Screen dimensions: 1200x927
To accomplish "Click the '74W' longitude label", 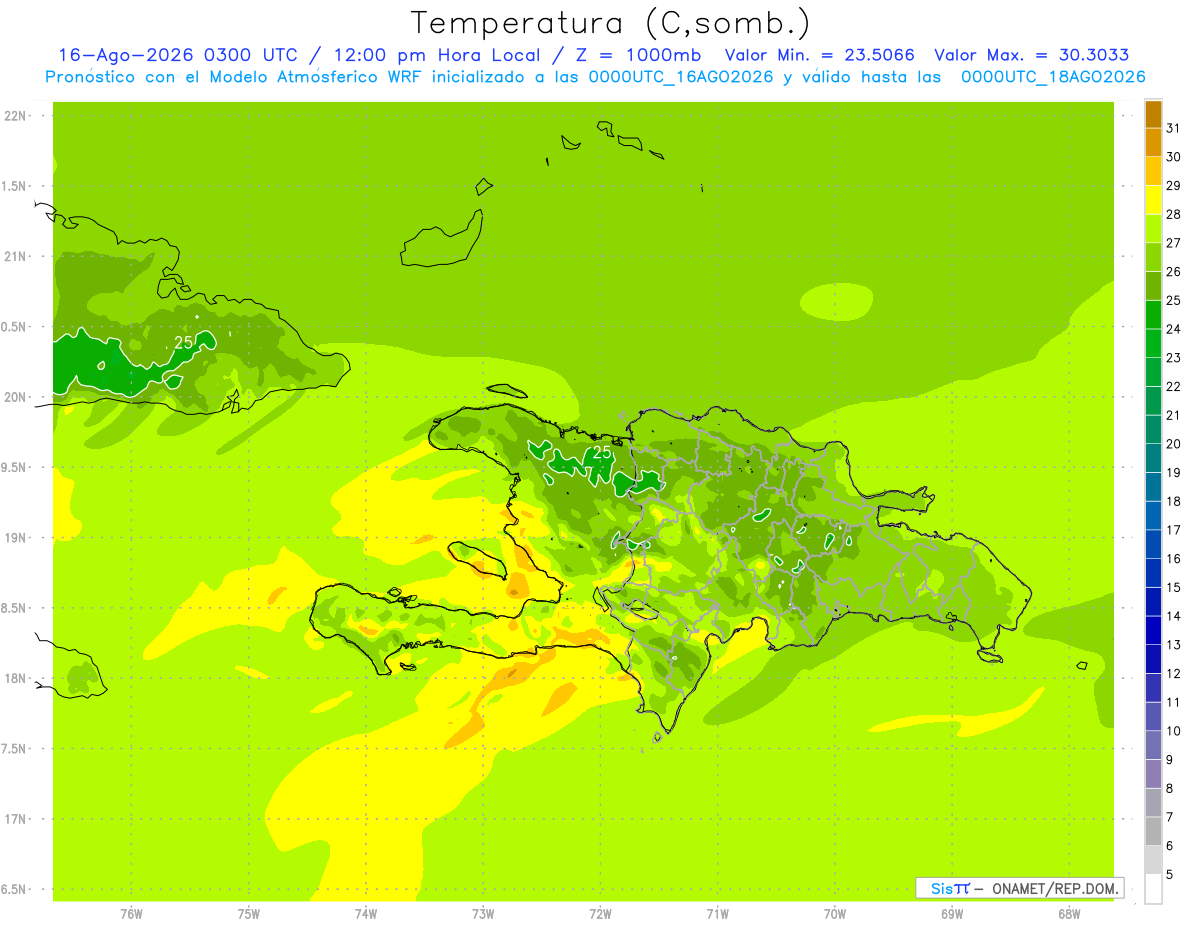I will click(366, 914).
